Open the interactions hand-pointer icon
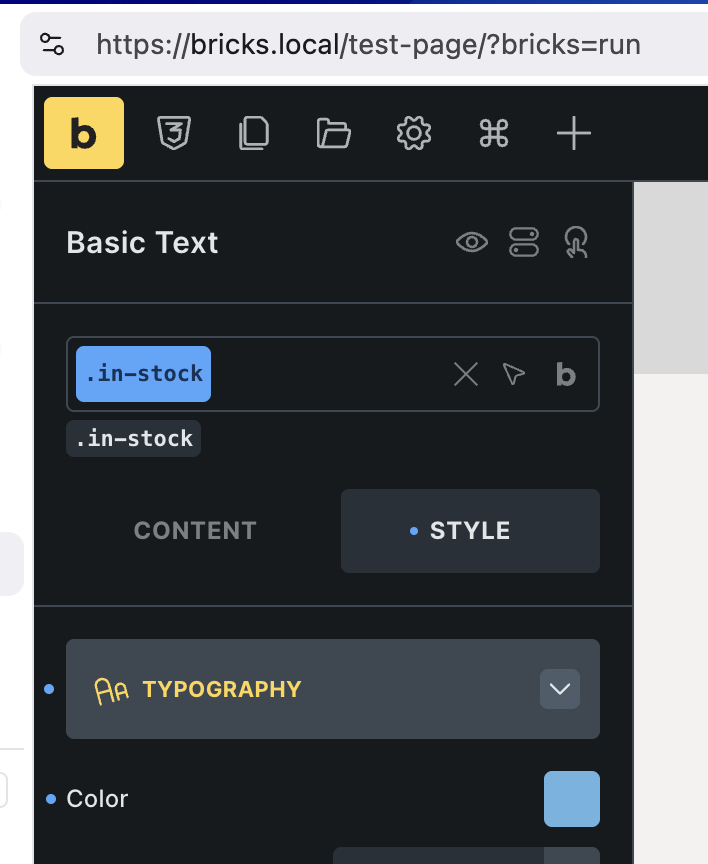The width and height of the screenshot is (708, 864). (x=576, y=242)
